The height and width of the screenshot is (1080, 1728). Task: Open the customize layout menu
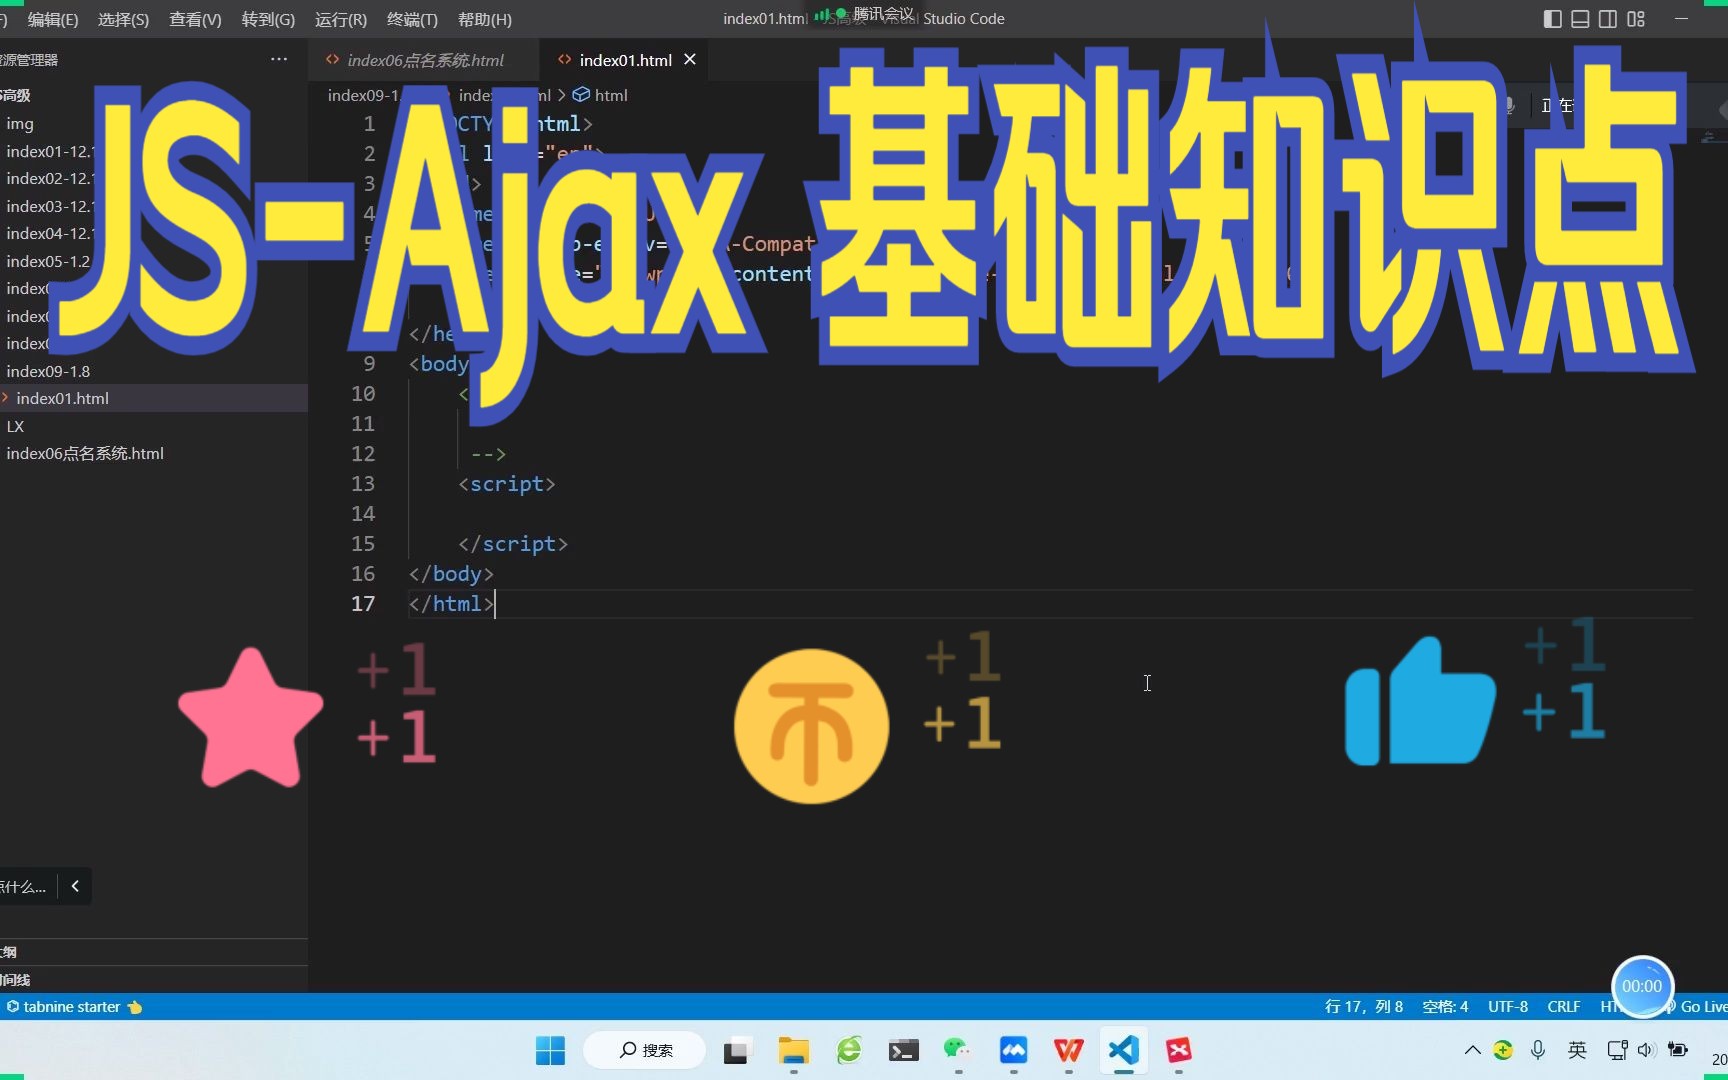coord(1637,18)
